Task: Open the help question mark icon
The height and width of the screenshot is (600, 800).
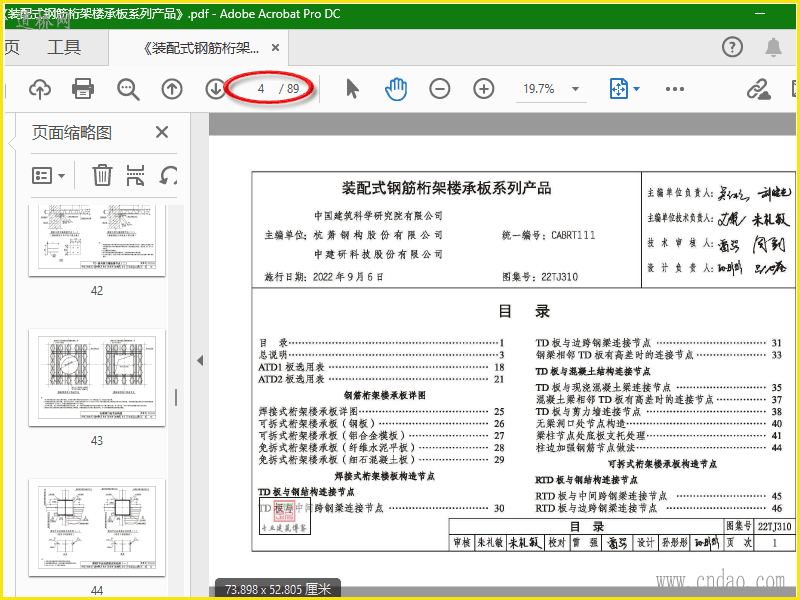Action: (732, 47)
